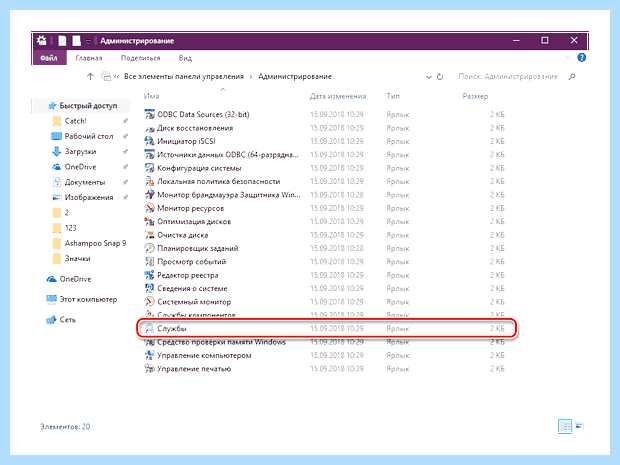This screenshot has height=465, width=620.
Task: Open pinned OneDrive under Быстрый доступ
Action: coord(80,167)
